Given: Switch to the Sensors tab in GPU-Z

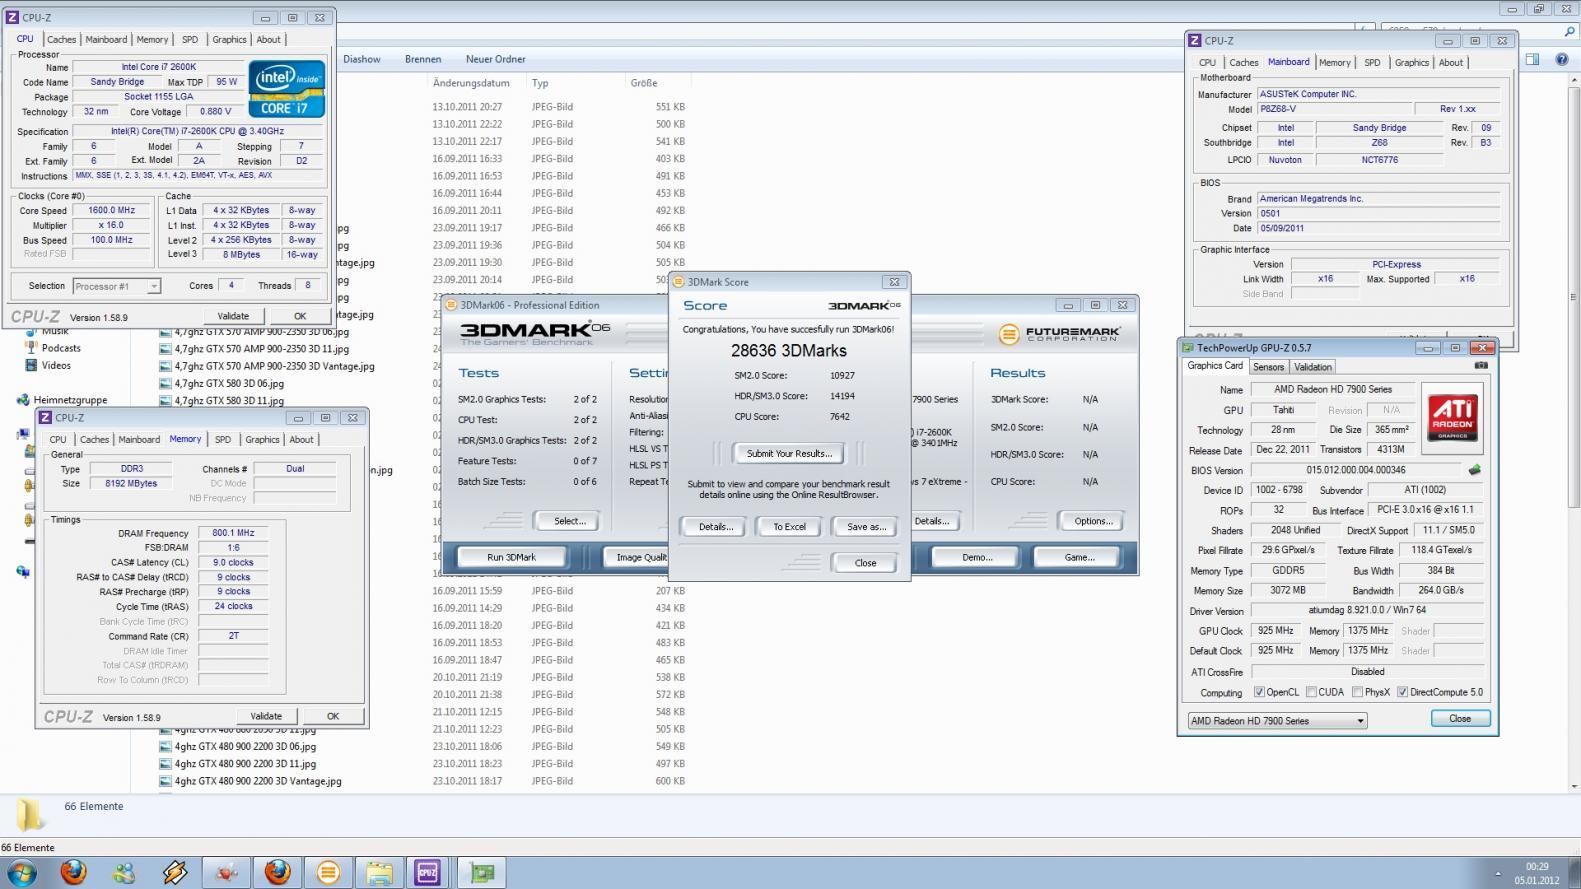Looking at the screenshot, I should pyautogui.click(x=1268, y=367).
